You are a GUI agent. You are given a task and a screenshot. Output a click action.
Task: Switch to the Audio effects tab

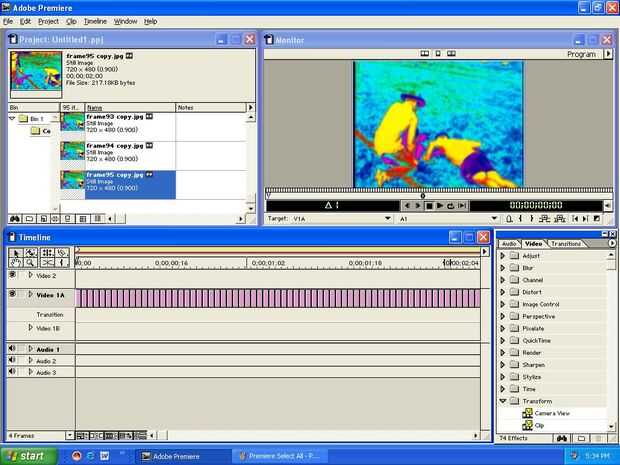[509, 244]
